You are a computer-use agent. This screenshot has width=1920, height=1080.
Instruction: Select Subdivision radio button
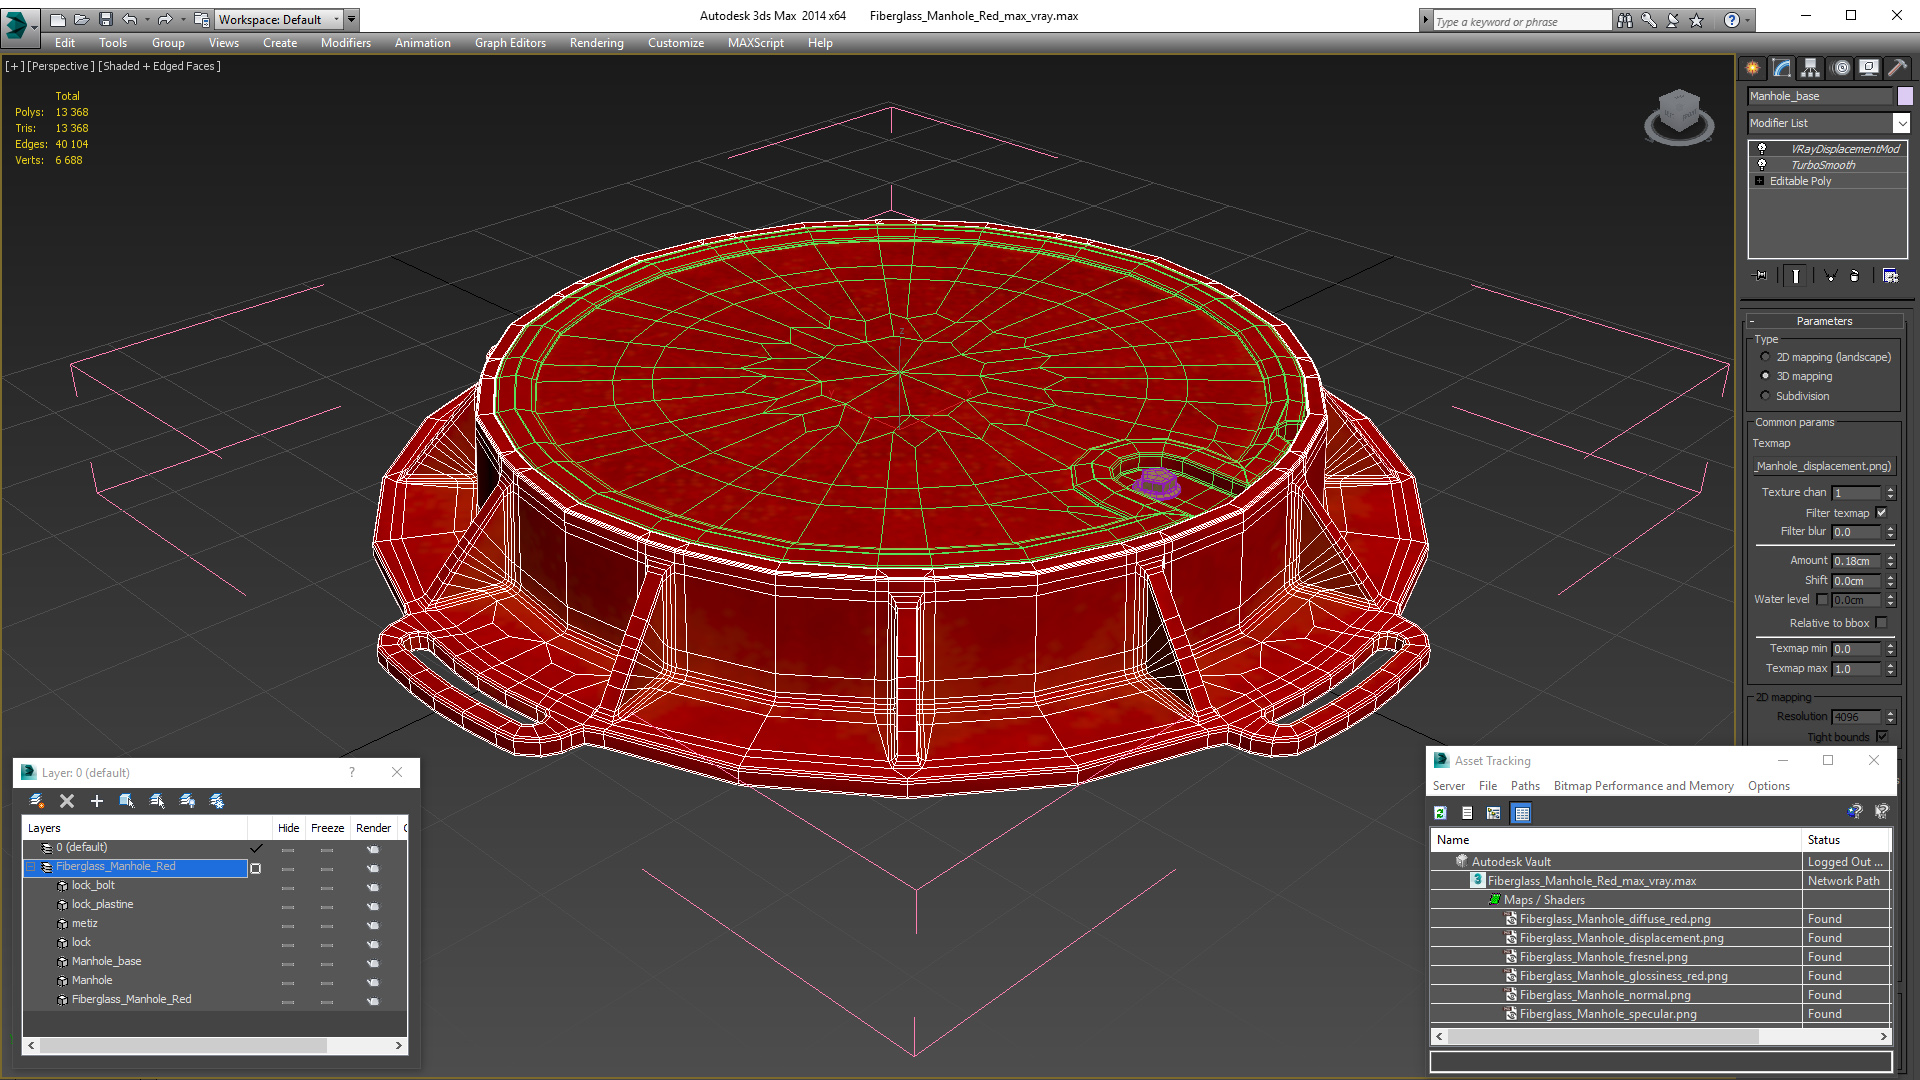(x=1765, y=396)
